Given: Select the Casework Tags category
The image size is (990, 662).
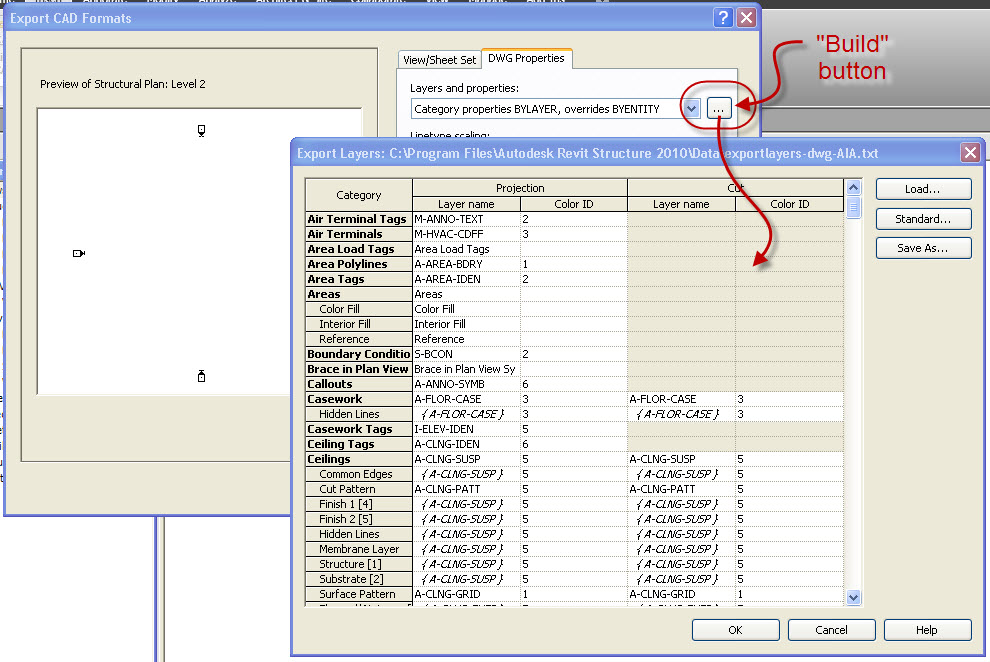Looking at the screenshot, I should click(x=359, y=429).
